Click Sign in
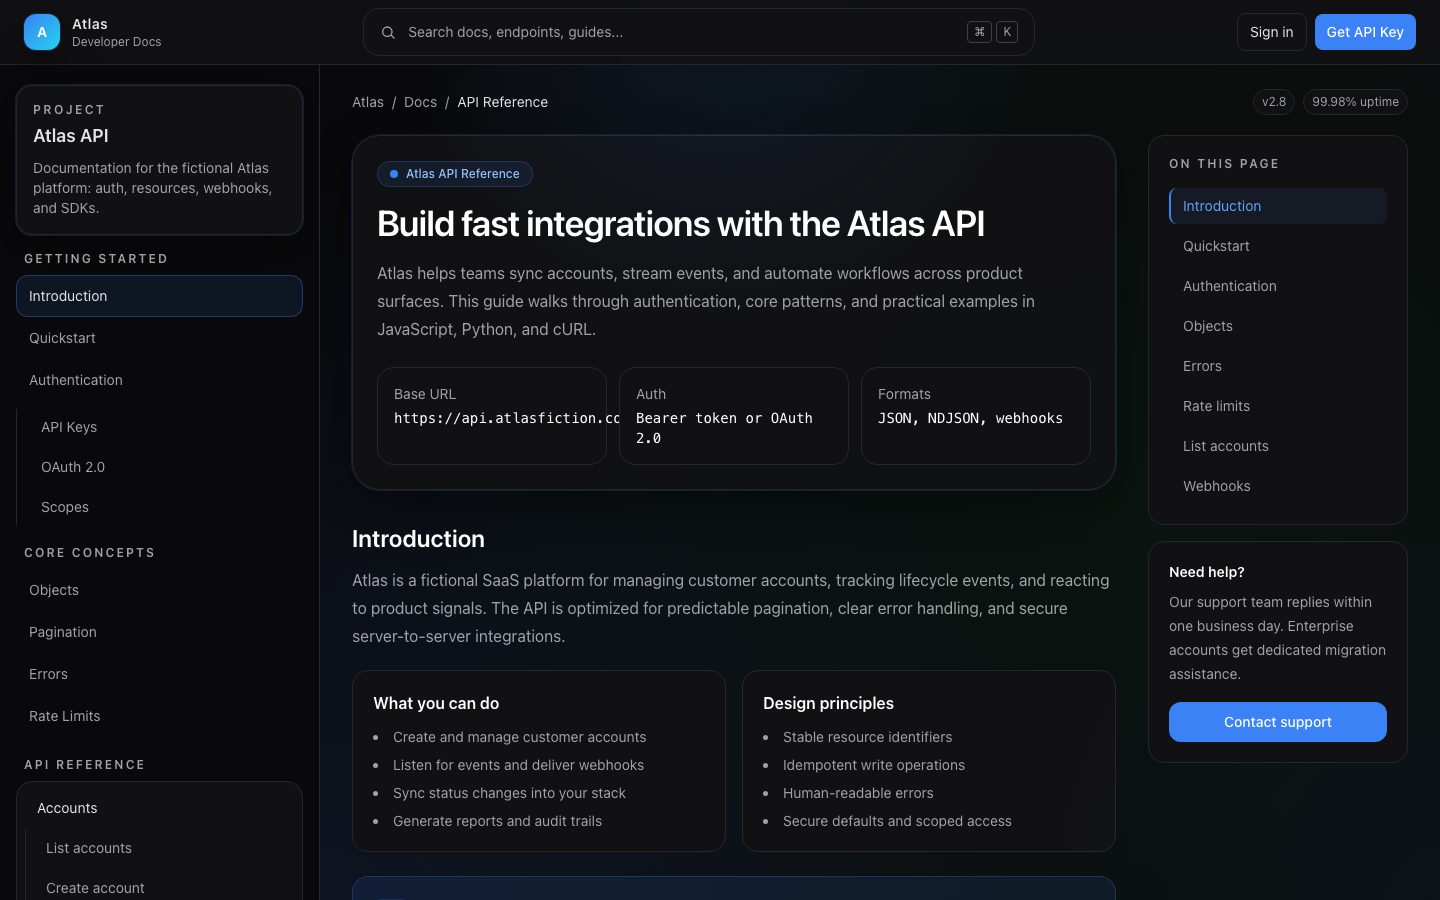The height and width of the screenshot is (900, 1440). [x=1271, y=31]
